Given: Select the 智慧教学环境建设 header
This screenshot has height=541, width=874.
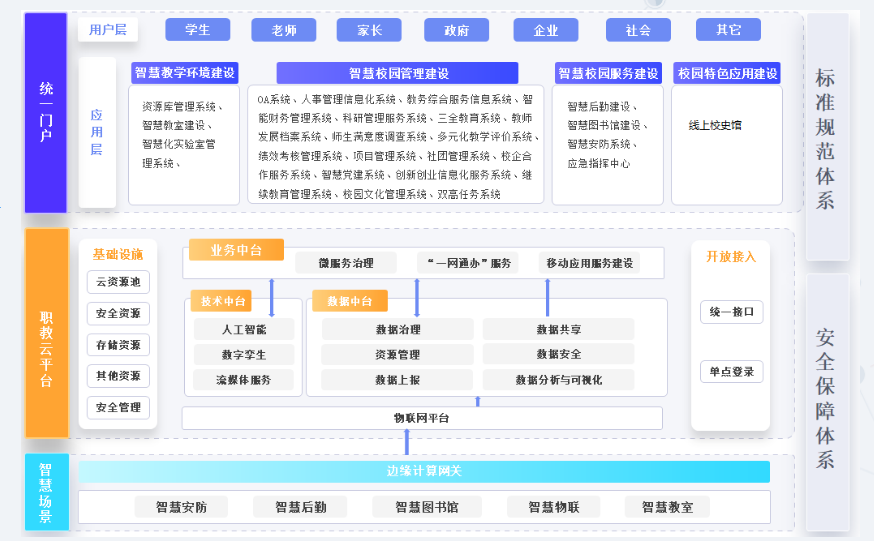Looking at the screenshot, I should click(184, 73).
